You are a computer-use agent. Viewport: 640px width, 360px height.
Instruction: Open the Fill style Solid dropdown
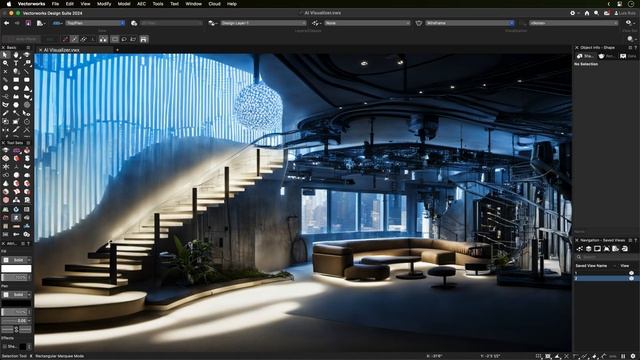click(16, 260)
